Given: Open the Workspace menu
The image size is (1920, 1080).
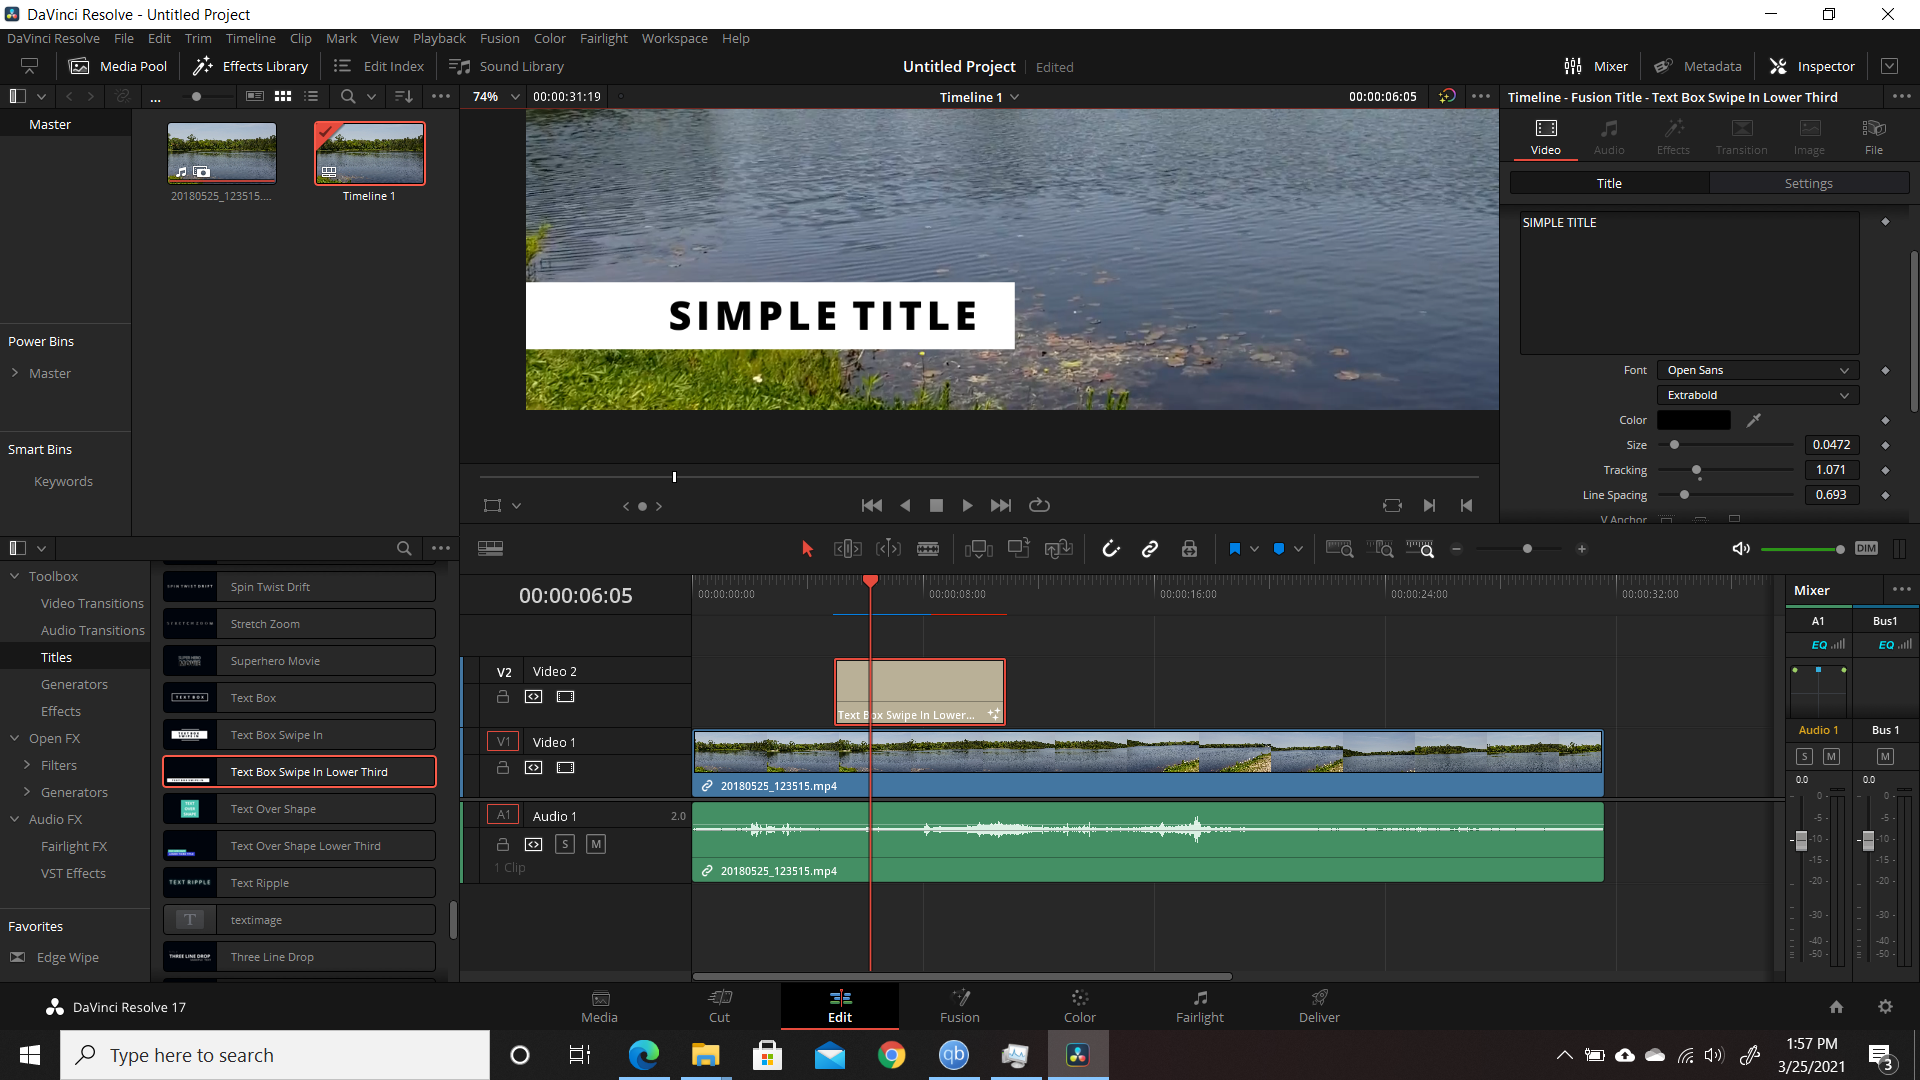Looking at the screenshot, I should pyautogui.click(x=674, y=38).
